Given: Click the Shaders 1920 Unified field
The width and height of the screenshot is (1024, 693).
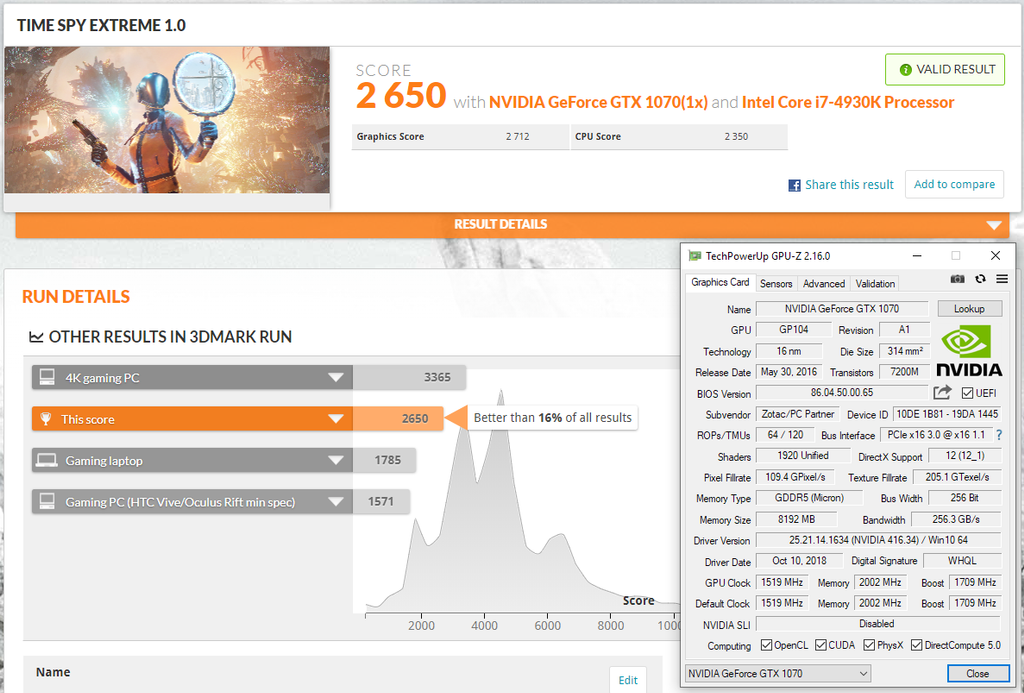Looking at the screenshot, I should click(x=803, y=455).
